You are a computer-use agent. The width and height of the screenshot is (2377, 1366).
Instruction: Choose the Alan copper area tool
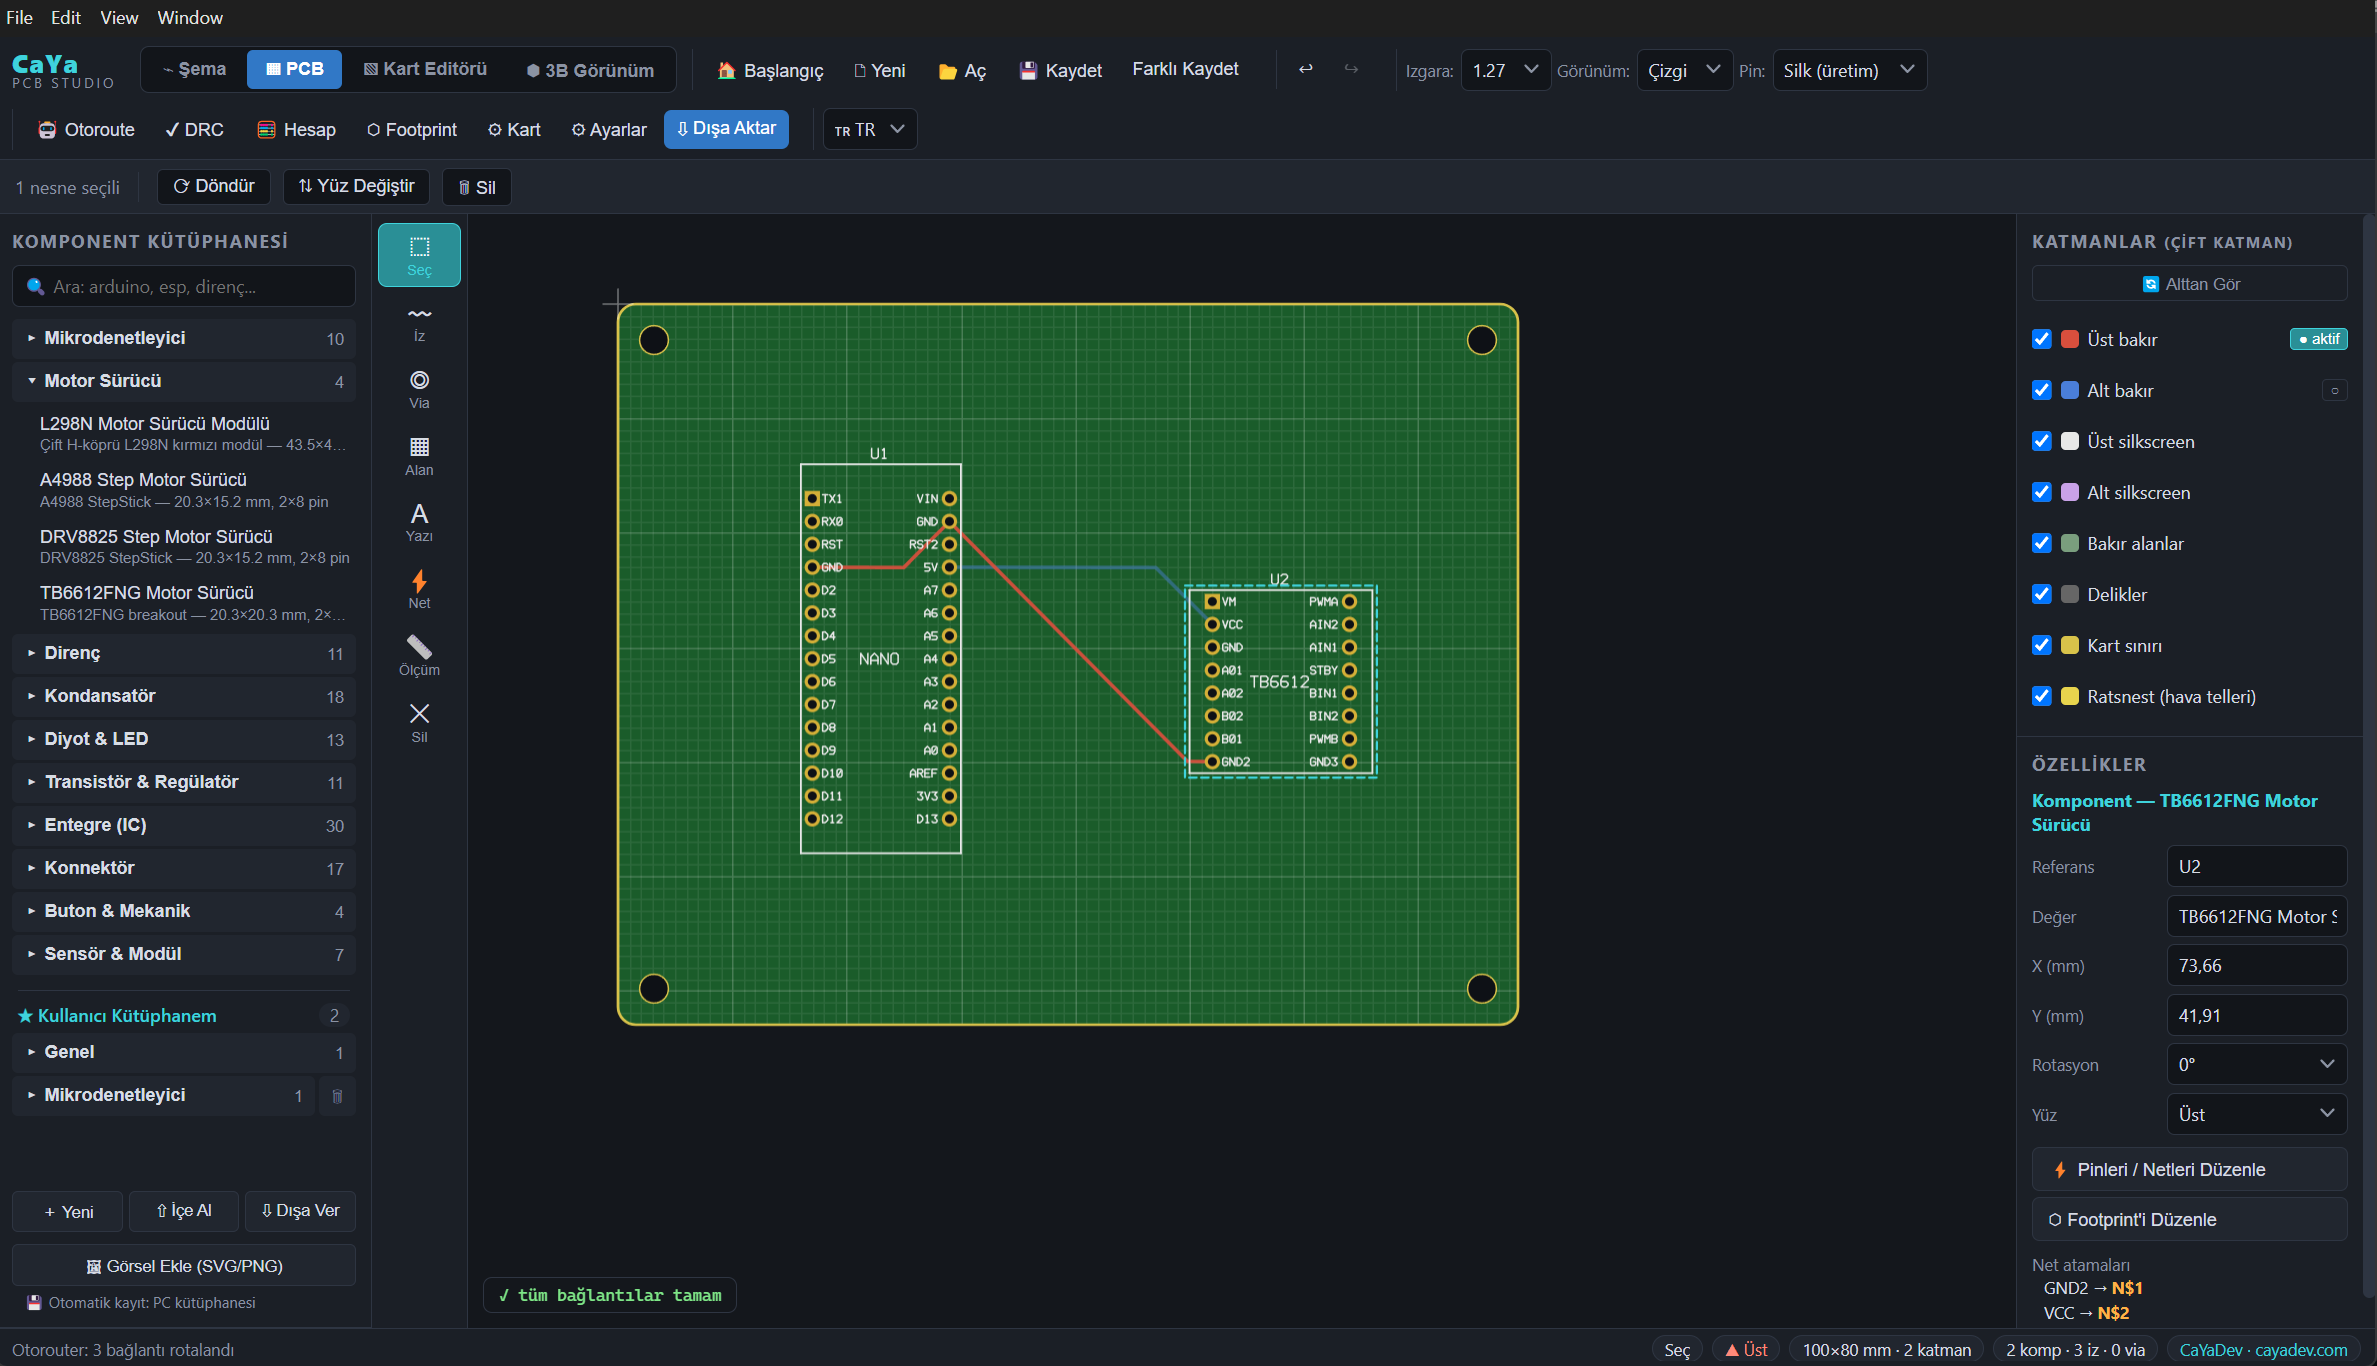click(419, 457)
